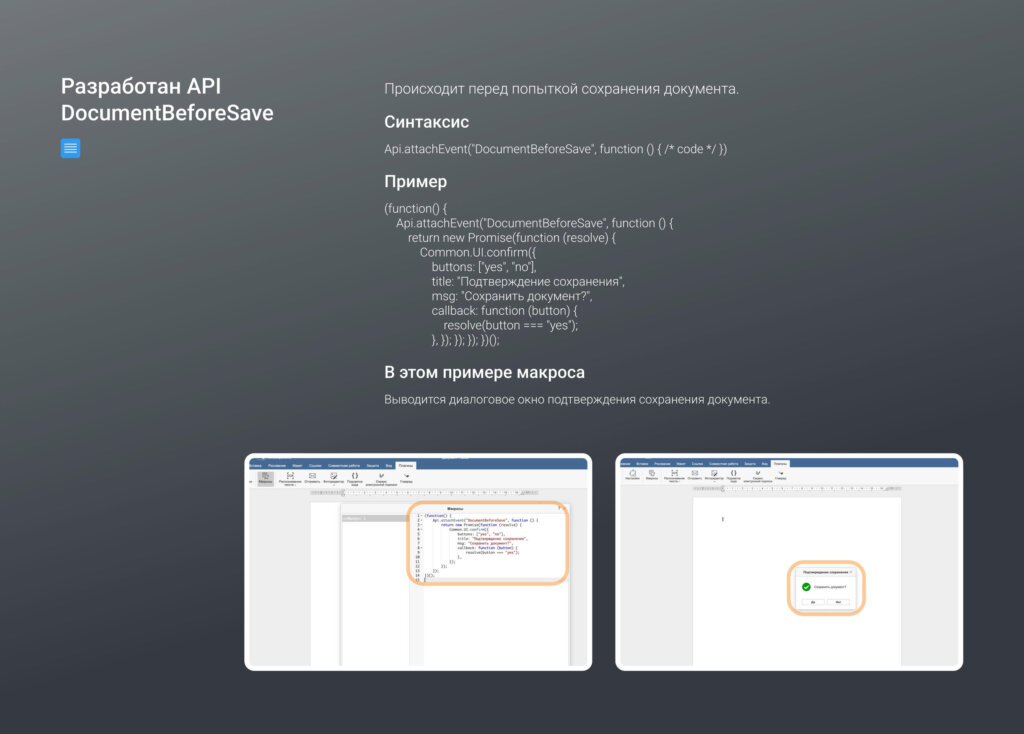Click Настройки plugin icon in right screenshot
Screen dimensions: 1024x734
click(632, 474)
